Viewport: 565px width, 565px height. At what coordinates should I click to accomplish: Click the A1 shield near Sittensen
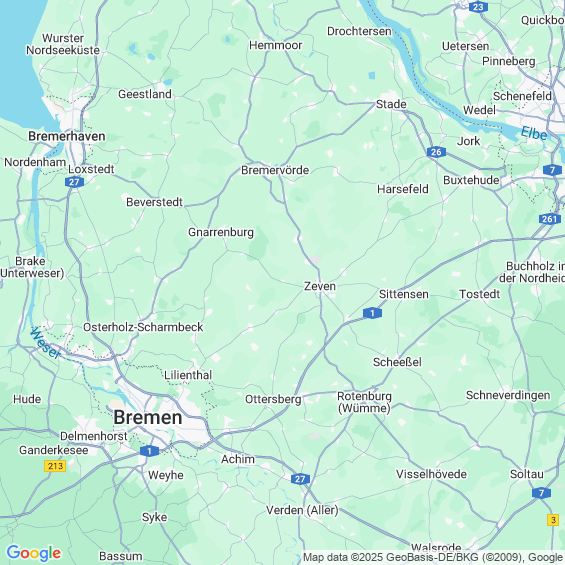point(372,313)
